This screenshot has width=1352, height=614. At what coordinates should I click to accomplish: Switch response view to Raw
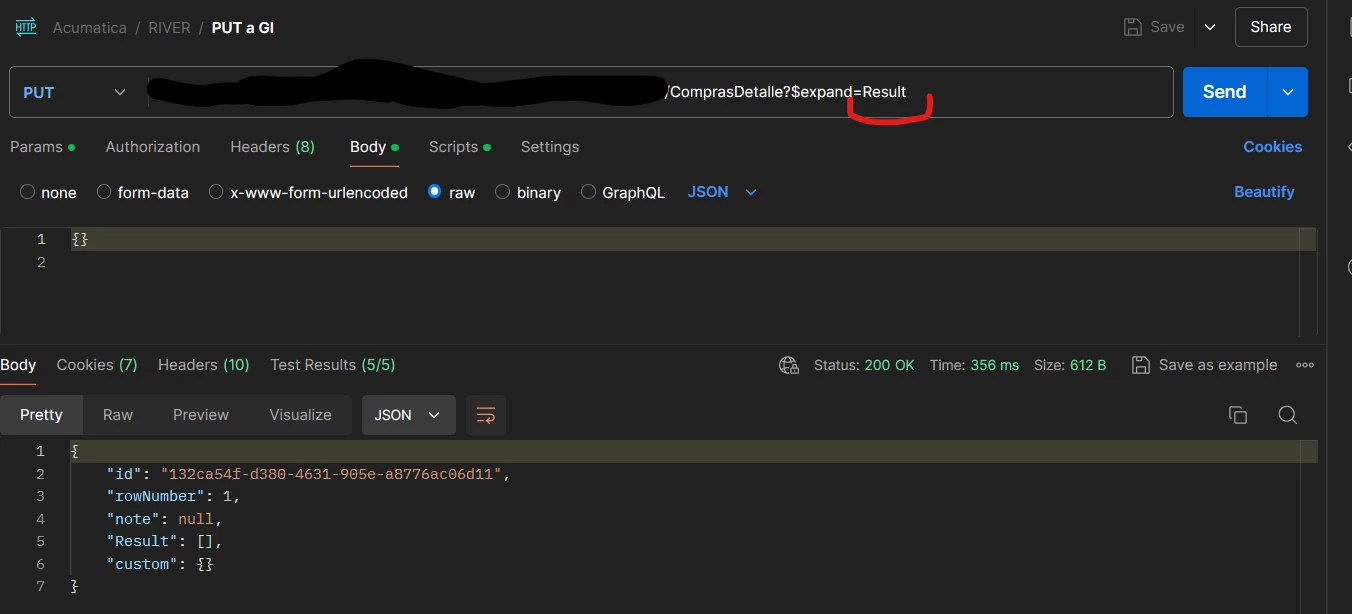pos(117,414)
